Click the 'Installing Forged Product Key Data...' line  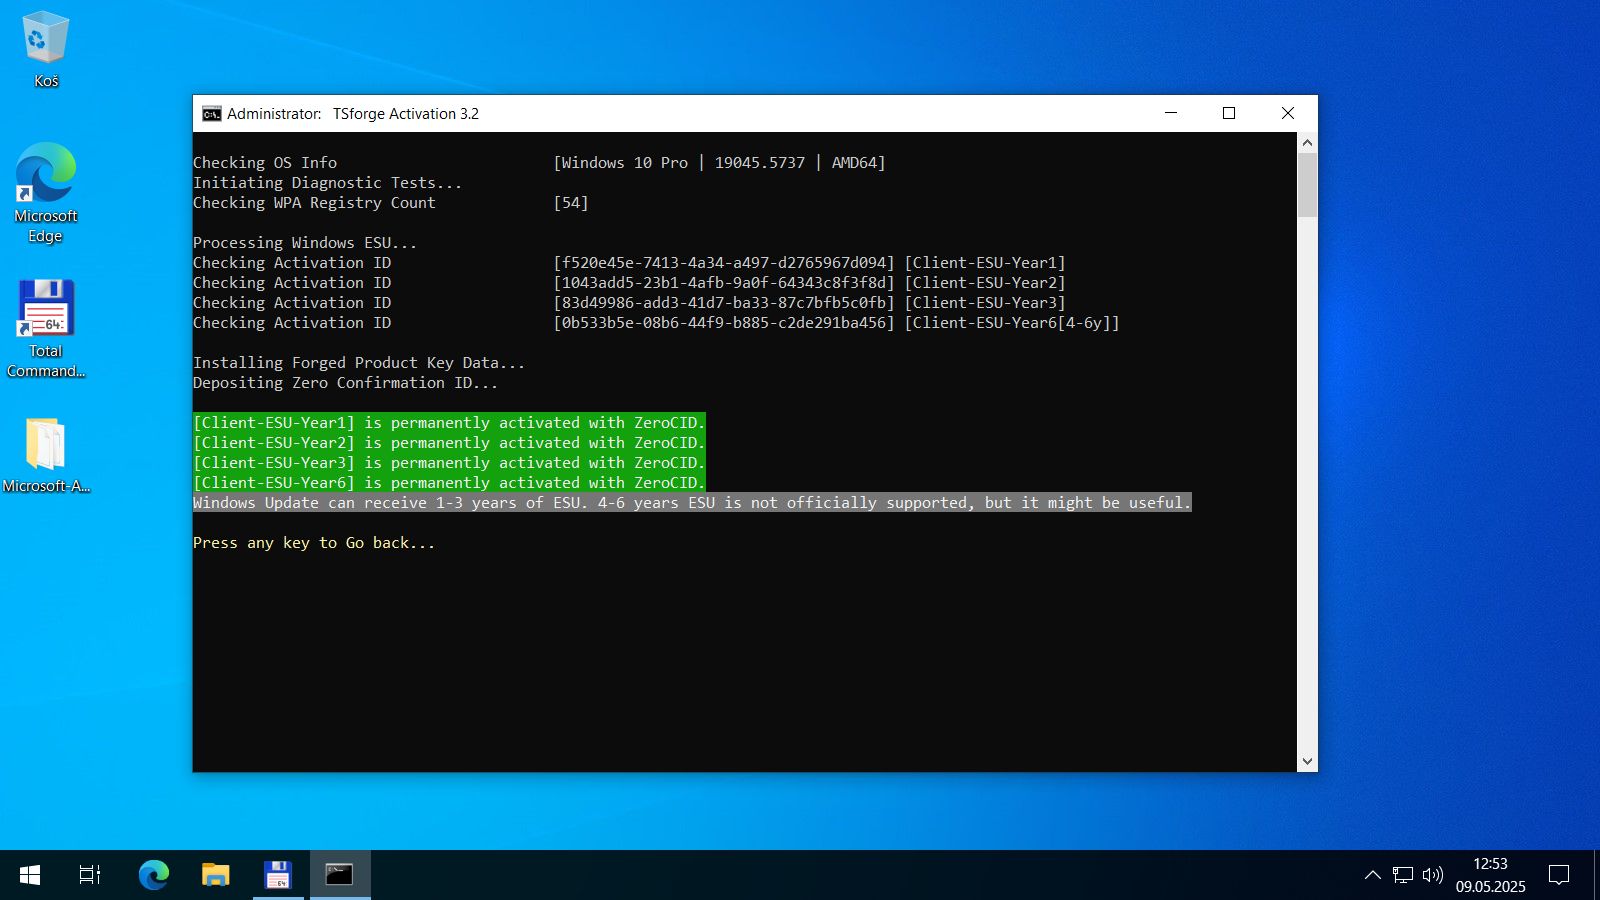click(359, 363)
